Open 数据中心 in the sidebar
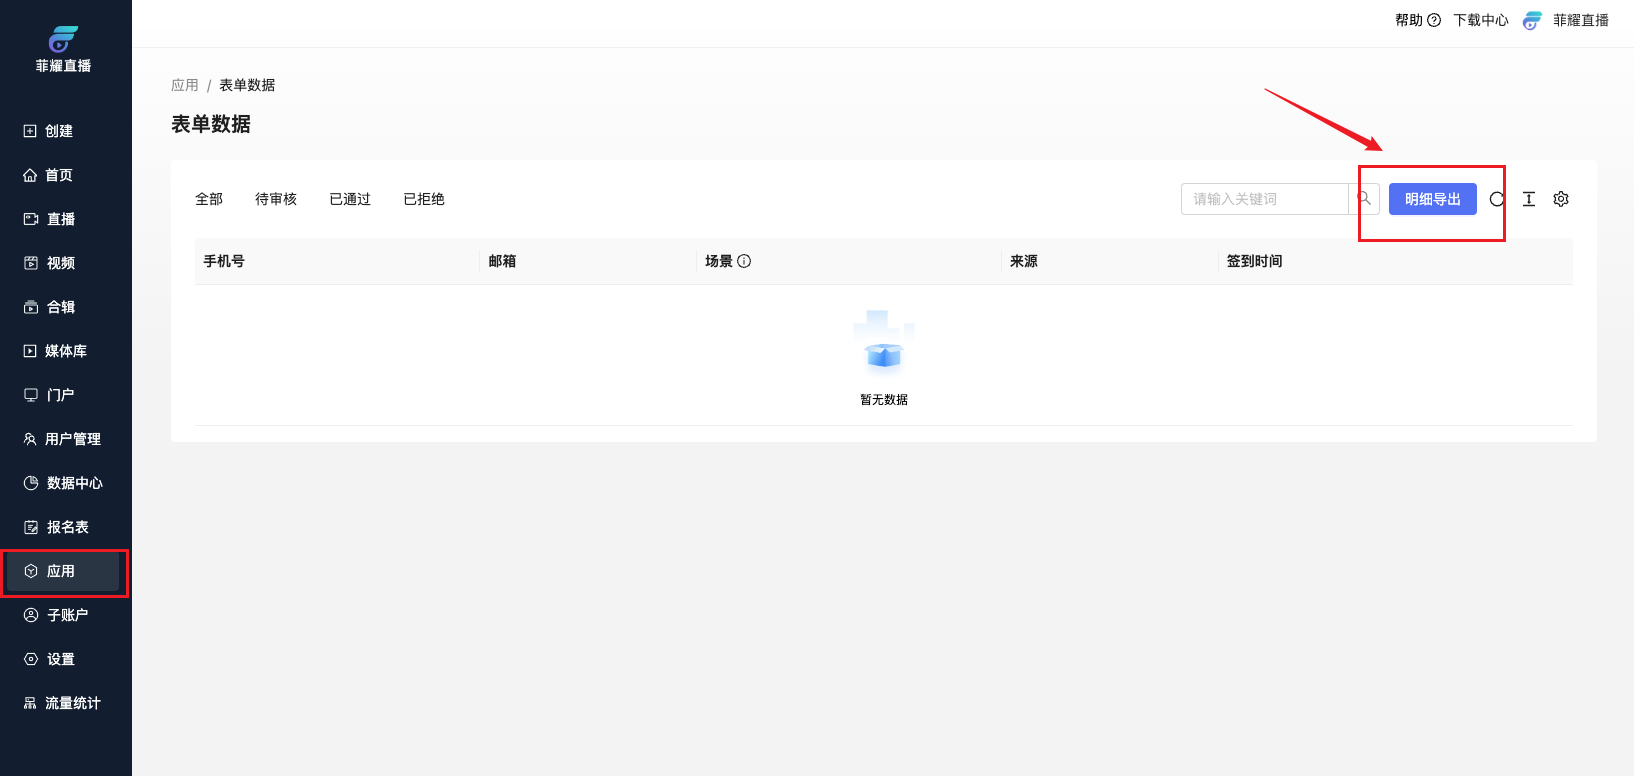Screen dimensions: 1634x776 [x=64, y=483]
